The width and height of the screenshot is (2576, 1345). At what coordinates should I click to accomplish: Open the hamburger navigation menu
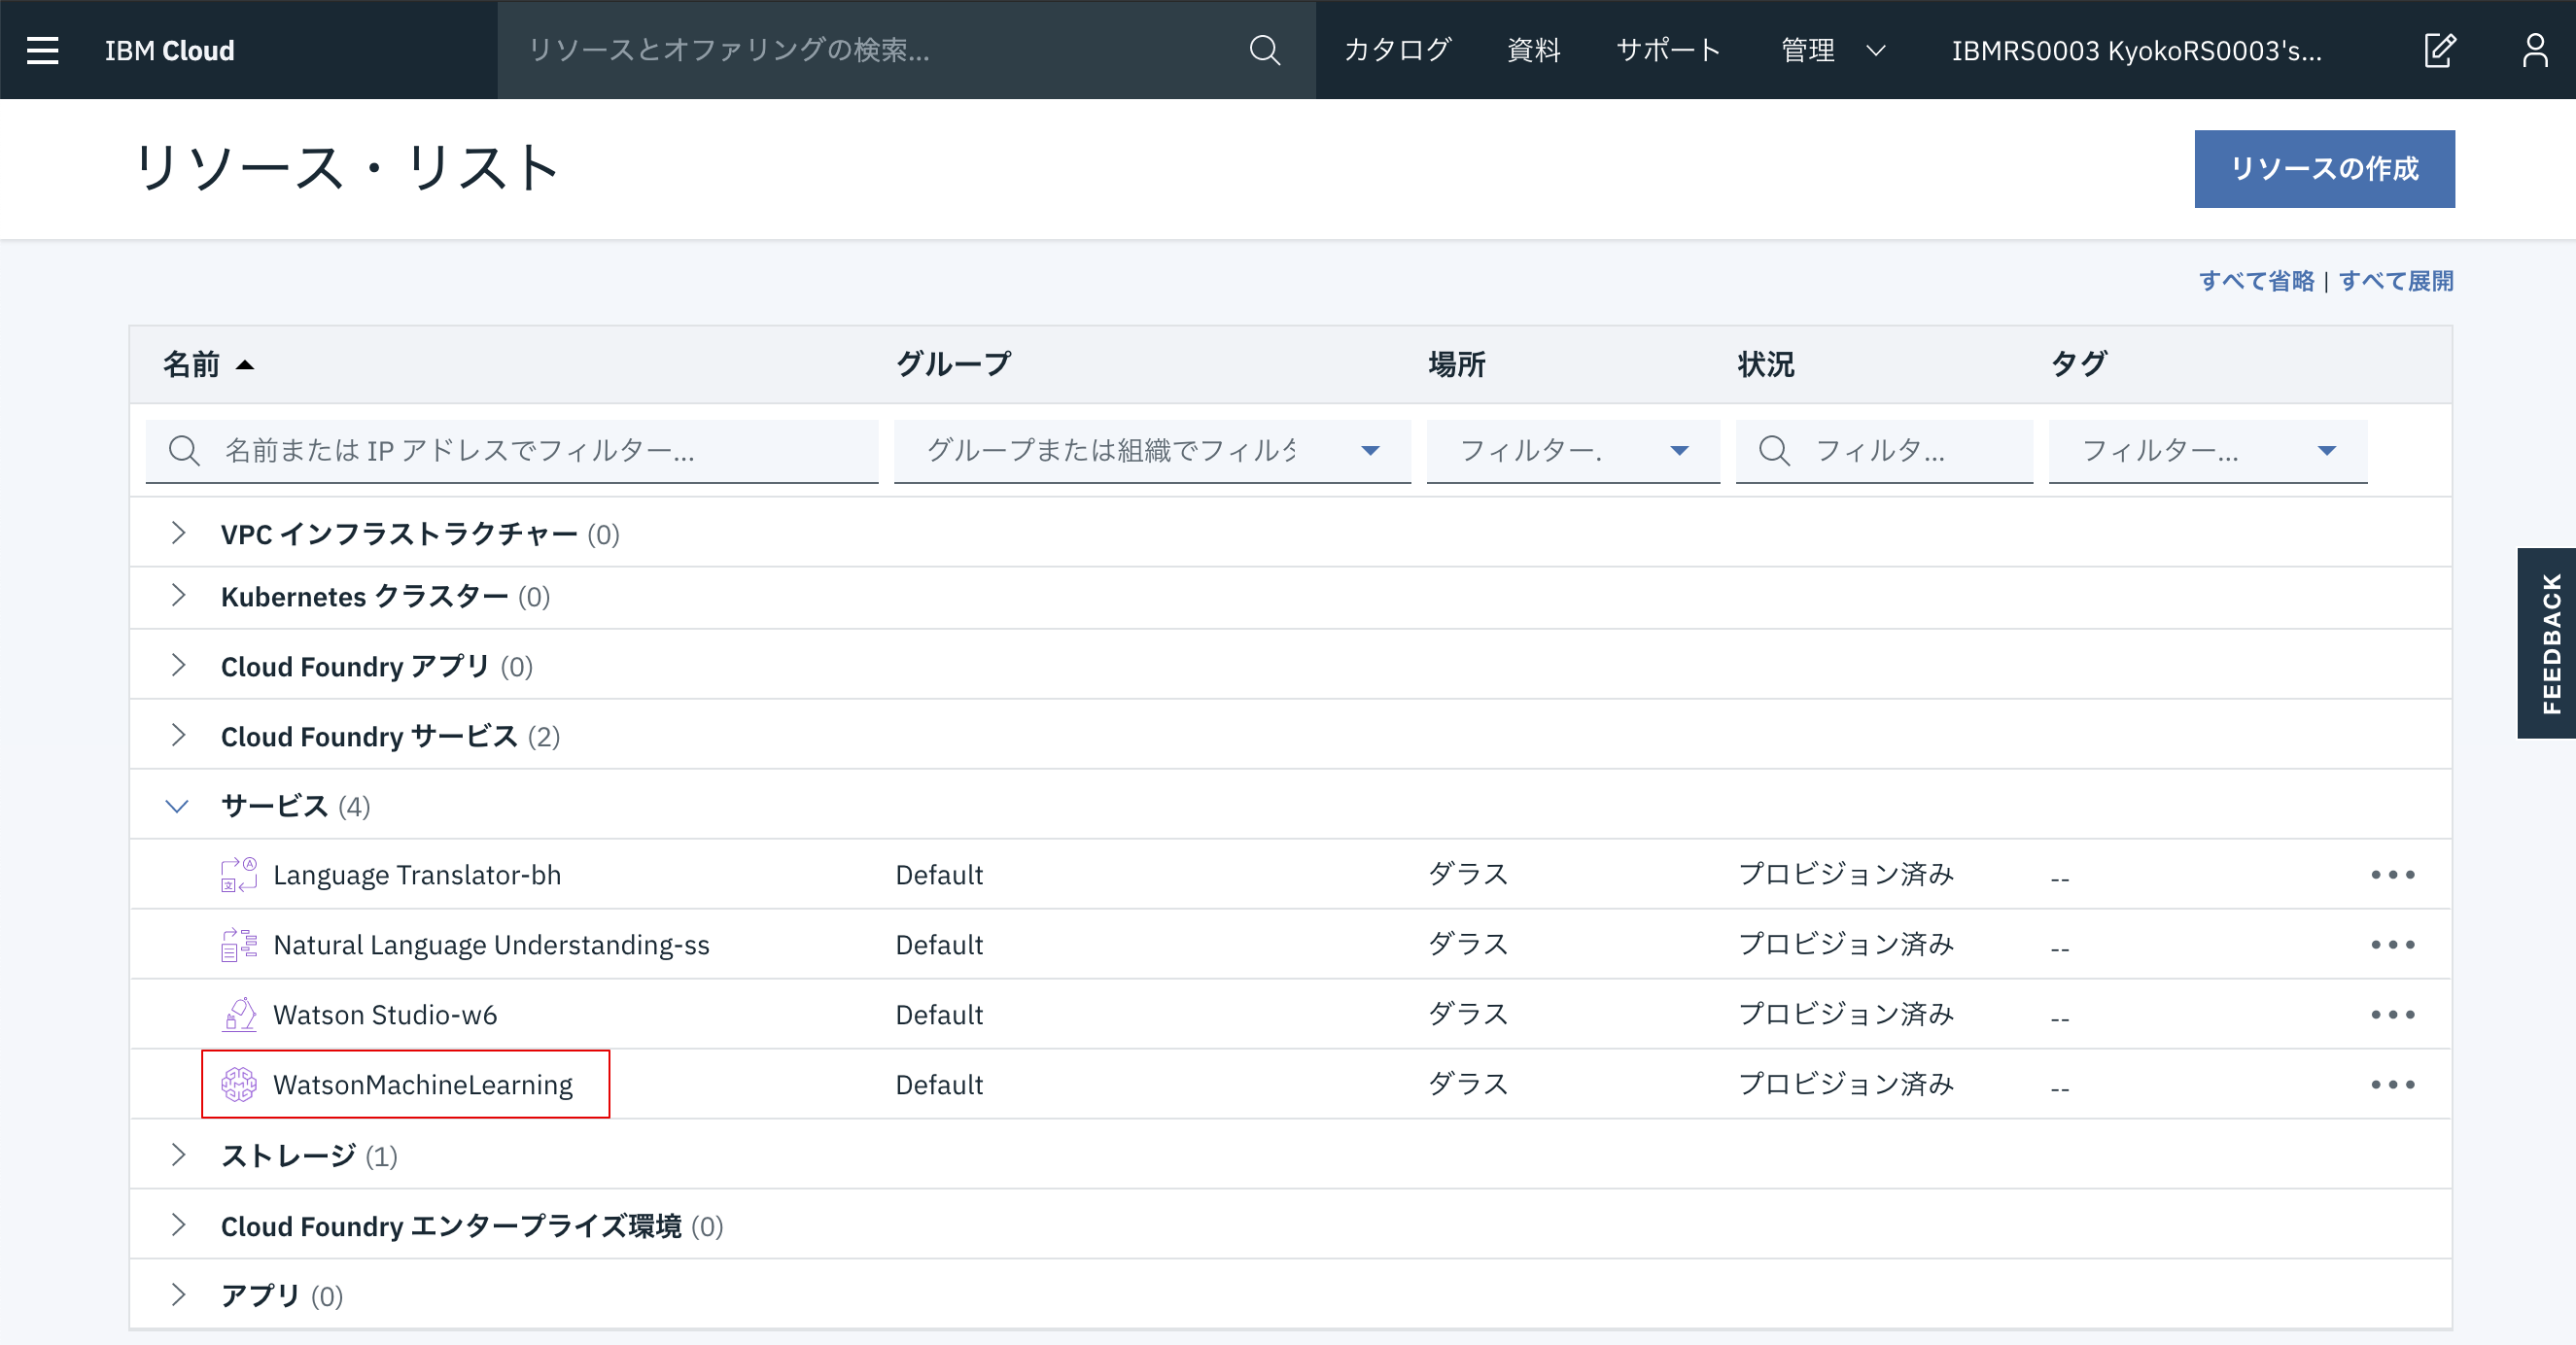[x=42, y=50]
